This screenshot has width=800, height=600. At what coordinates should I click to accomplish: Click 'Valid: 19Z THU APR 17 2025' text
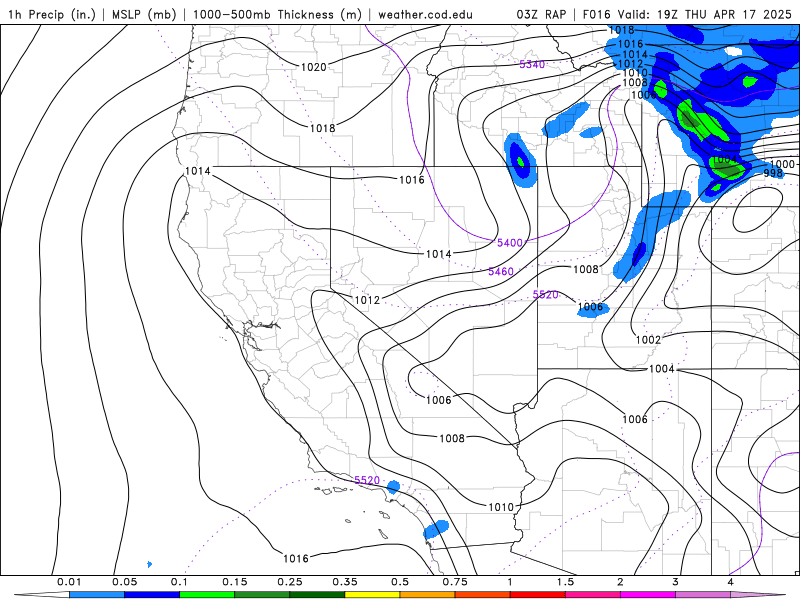click(x=704, y=14)
